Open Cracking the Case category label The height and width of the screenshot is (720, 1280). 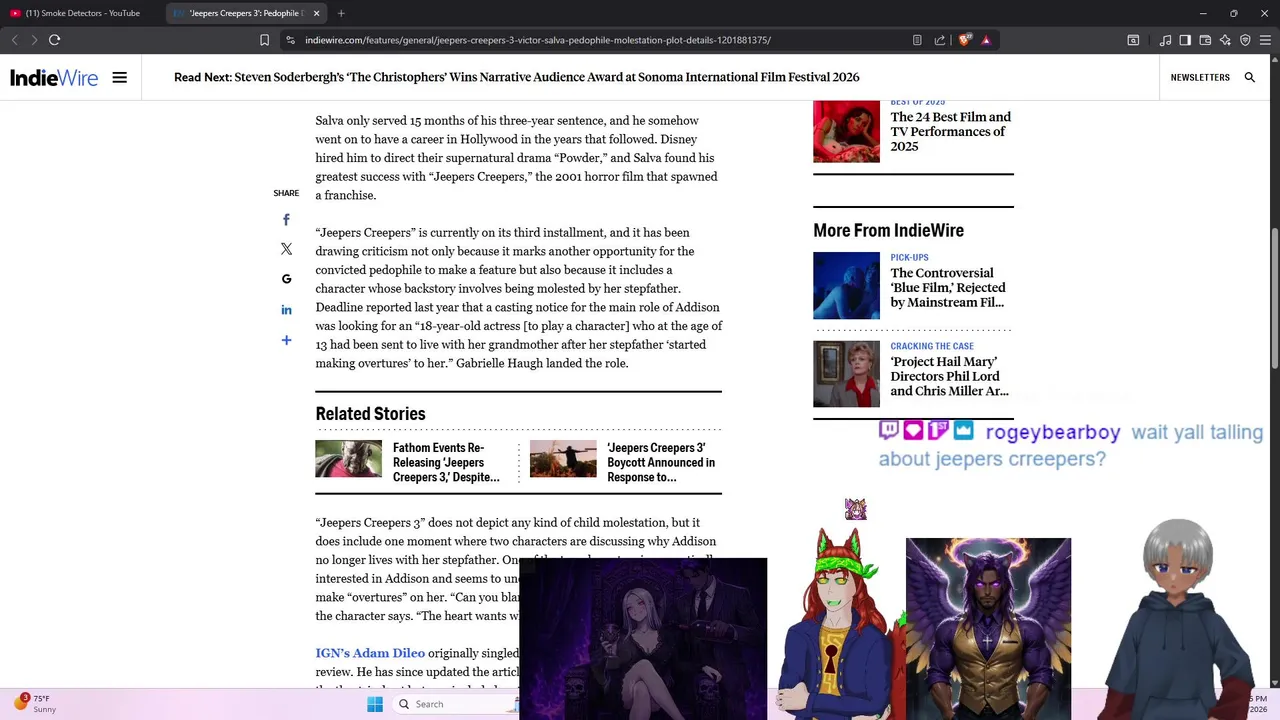932,346
